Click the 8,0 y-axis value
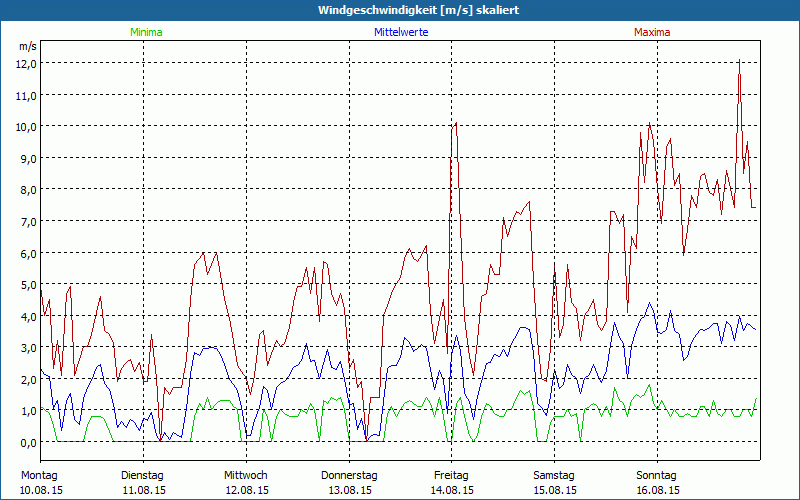The width and height of the screenshot is (800, 500). (29, 190)
